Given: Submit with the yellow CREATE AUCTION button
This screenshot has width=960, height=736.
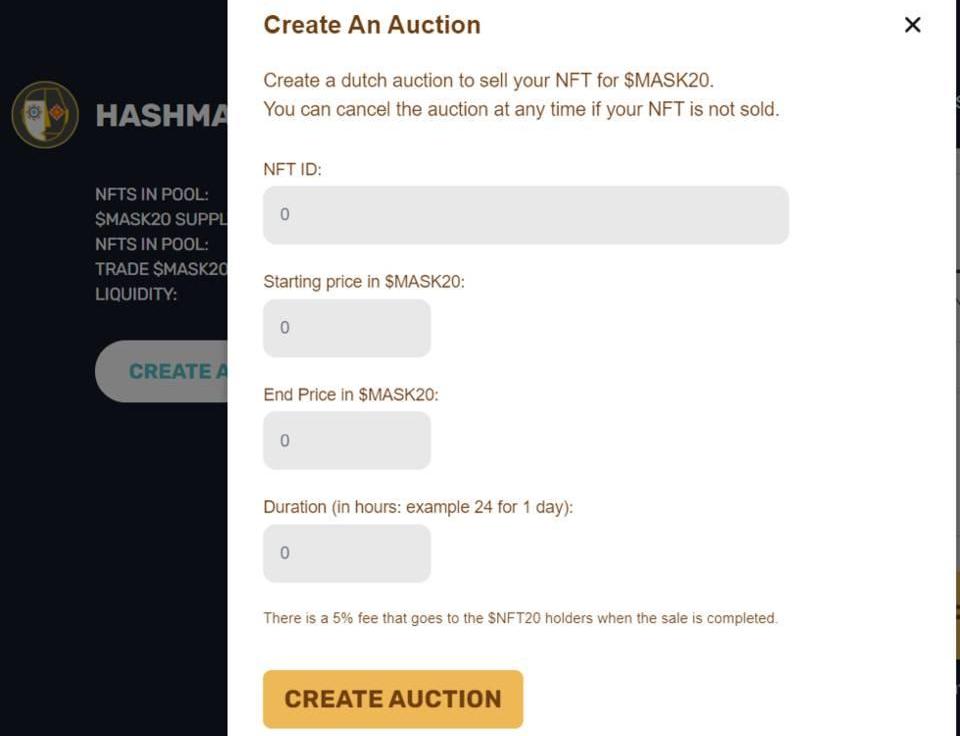Looking at the screenshot, I should [393, 699].
